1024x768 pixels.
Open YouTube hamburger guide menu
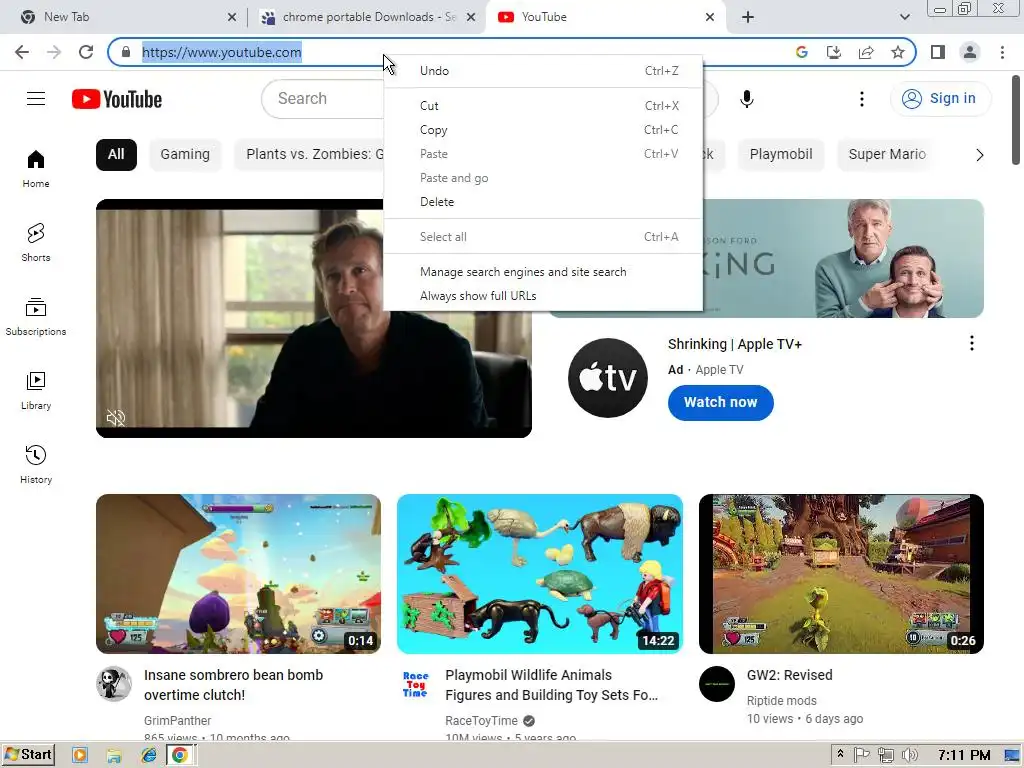click(36, 99)
